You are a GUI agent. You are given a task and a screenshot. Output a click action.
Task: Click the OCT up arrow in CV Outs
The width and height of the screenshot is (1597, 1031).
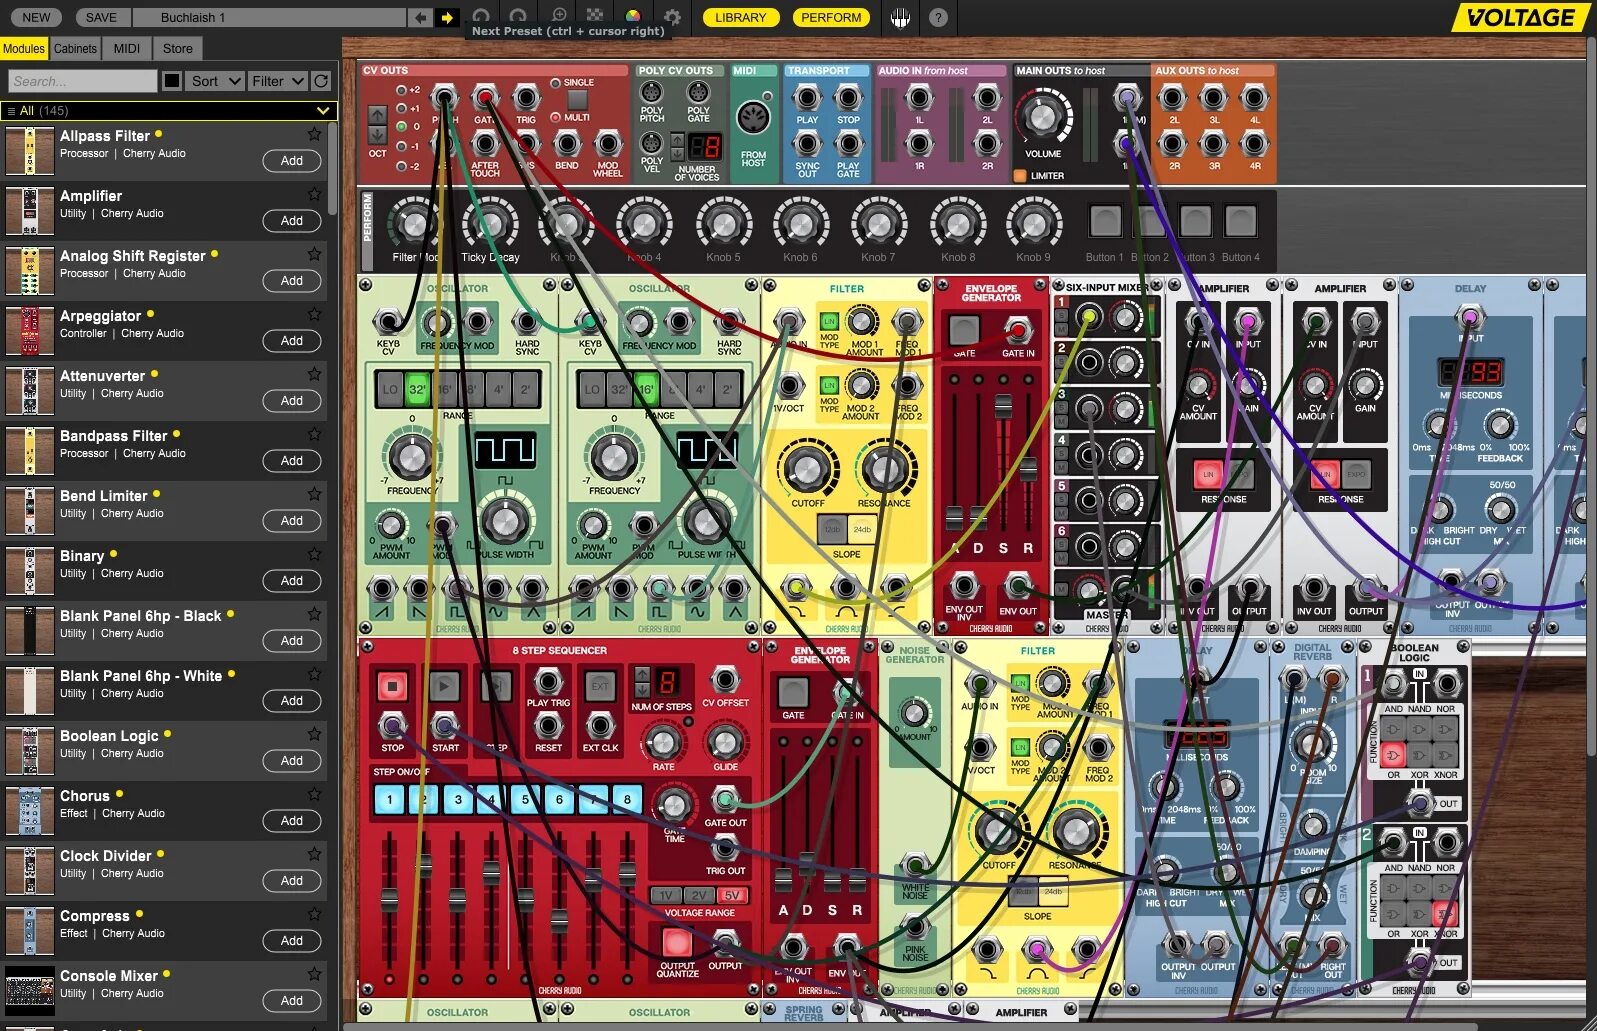coord(377,115)
